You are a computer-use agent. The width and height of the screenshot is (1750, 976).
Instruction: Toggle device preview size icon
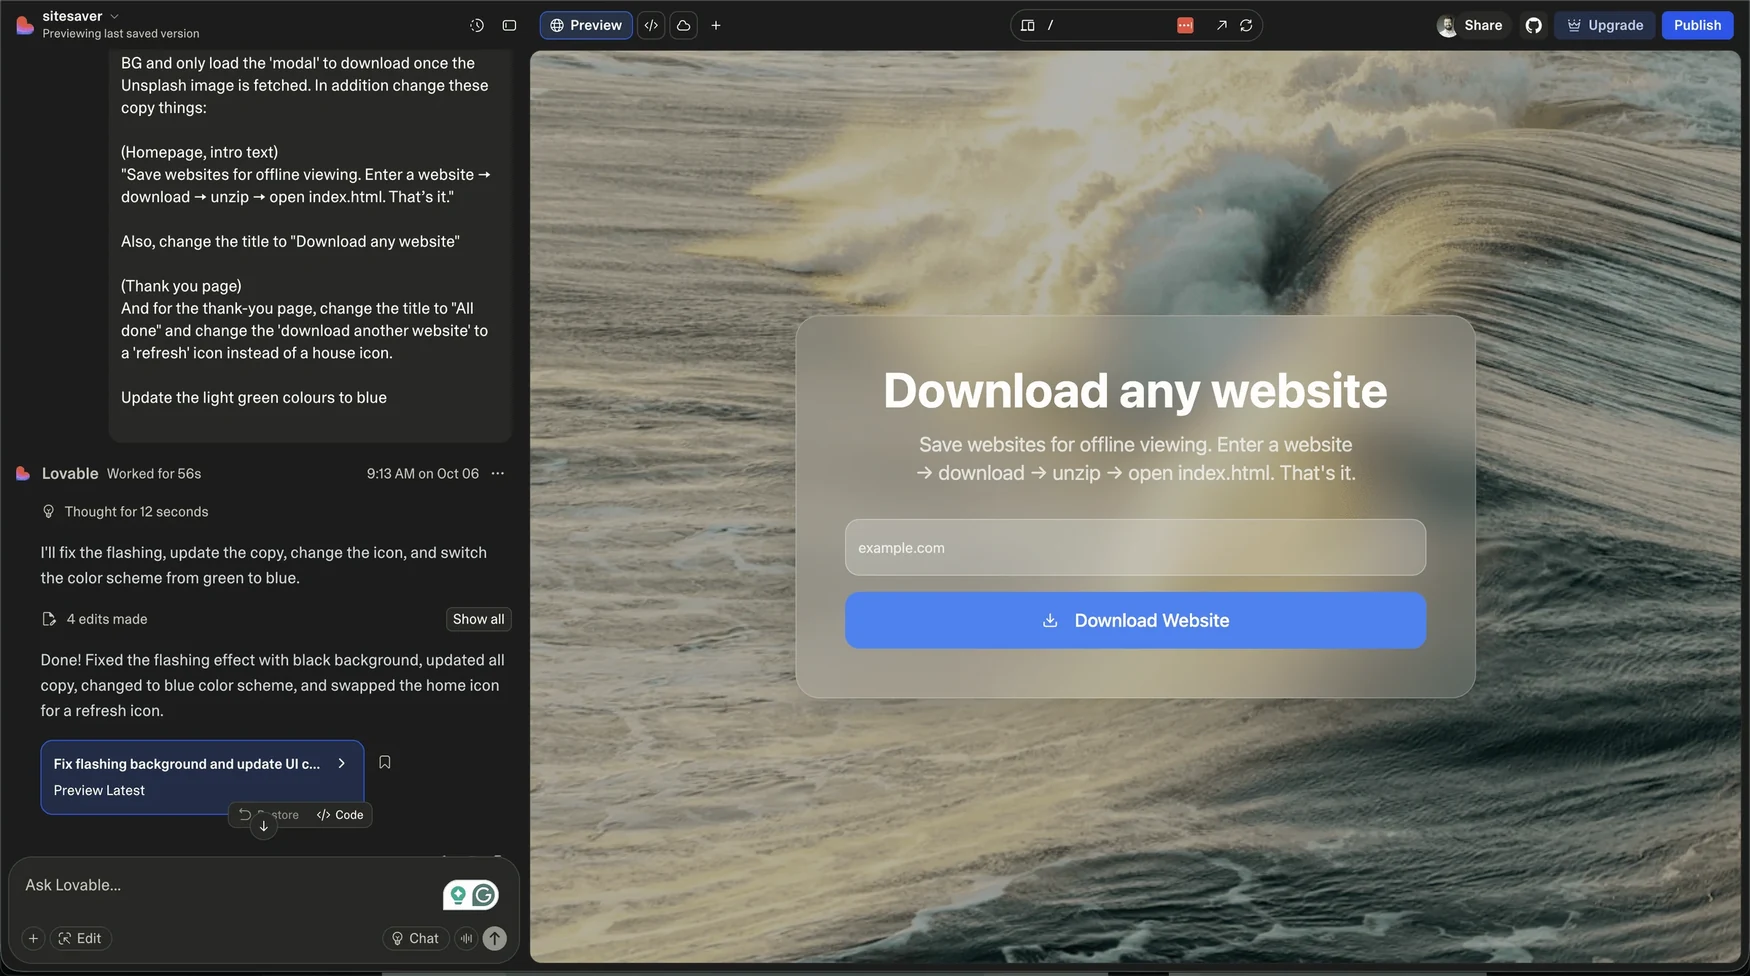click(x=1027, y=25)
